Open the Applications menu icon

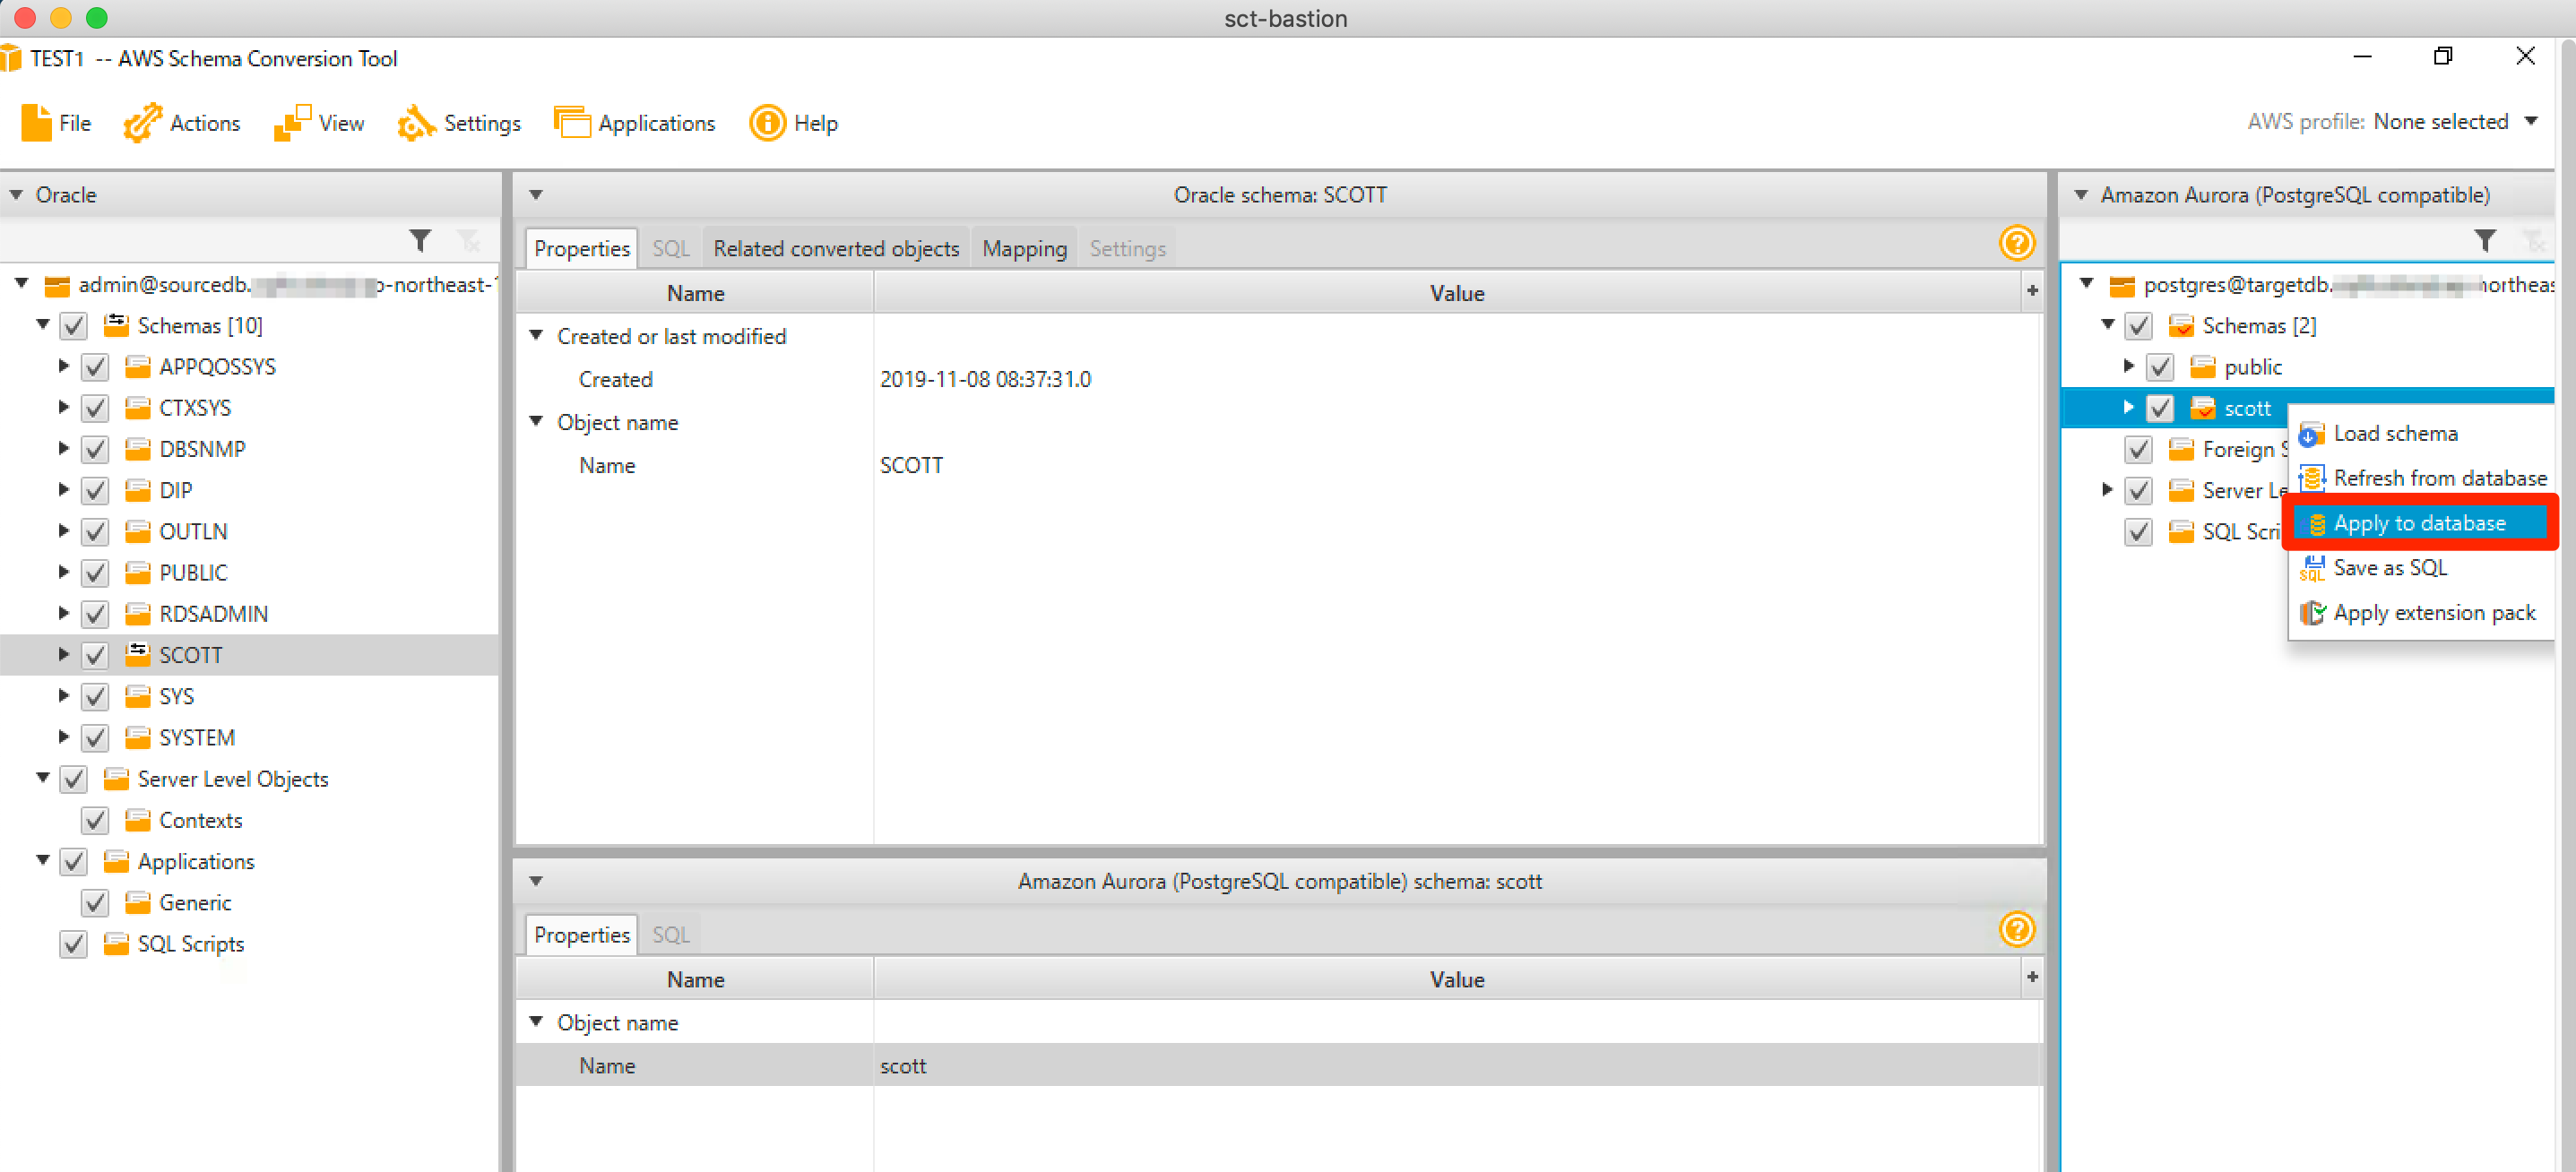[572, 123]
